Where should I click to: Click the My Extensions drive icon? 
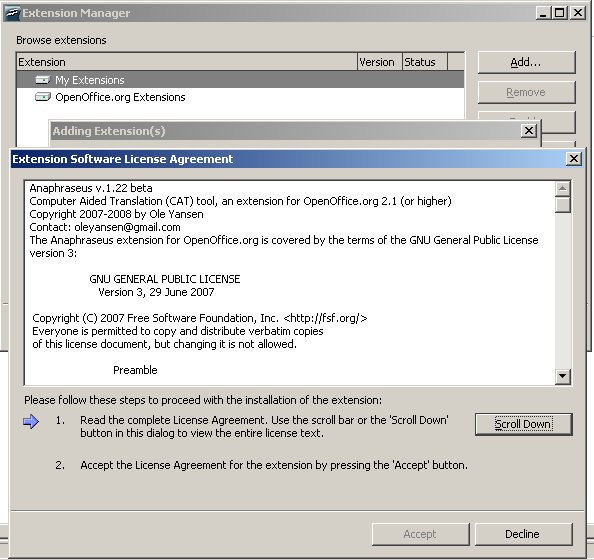tap(42, 80)
